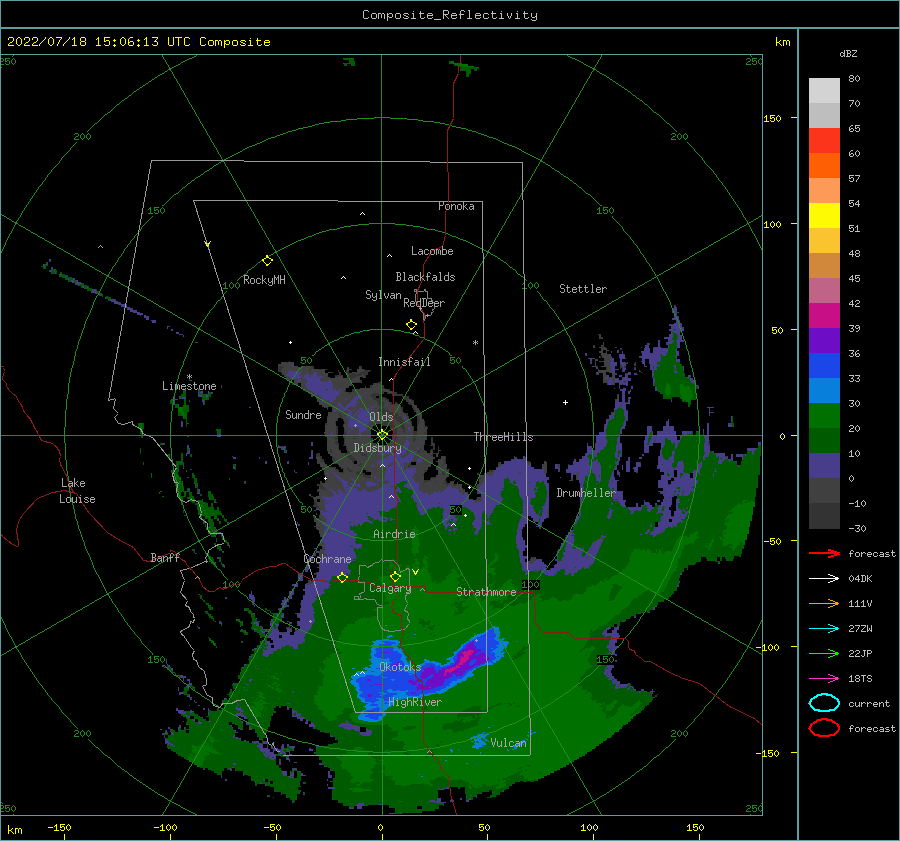Select the orange 60-57 dBZ swatch
Image resolution: width=900 pixels, height=841 pixels.
point(824,165)
